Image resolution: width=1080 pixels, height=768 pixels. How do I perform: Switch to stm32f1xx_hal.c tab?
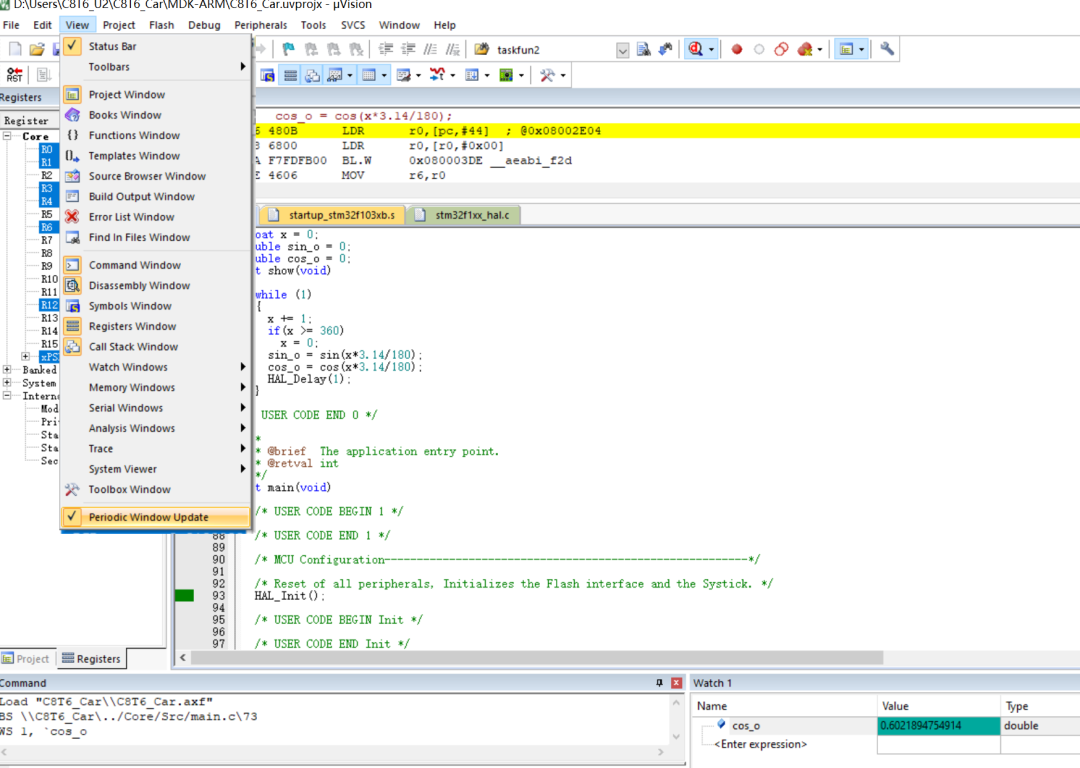[464, 215]
